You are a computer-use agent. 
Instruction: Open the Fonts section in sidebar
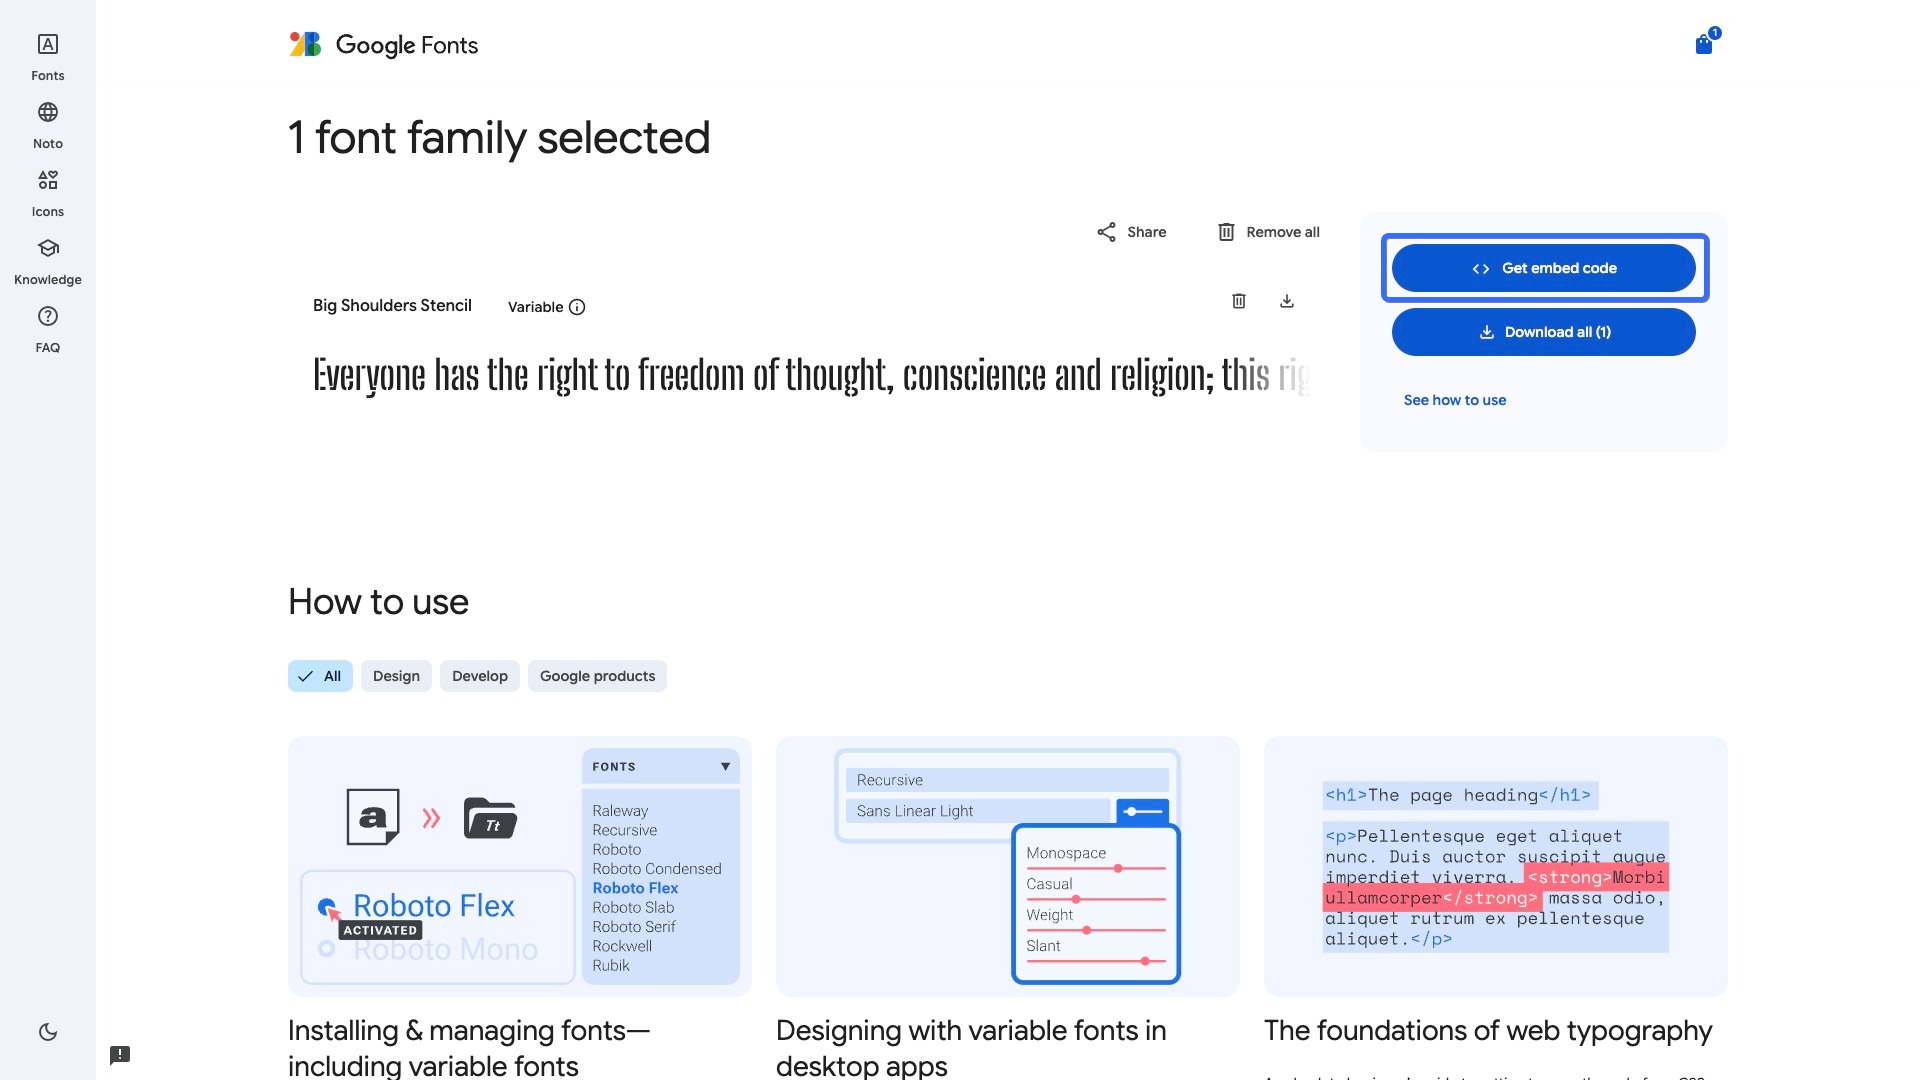[48, 56]
